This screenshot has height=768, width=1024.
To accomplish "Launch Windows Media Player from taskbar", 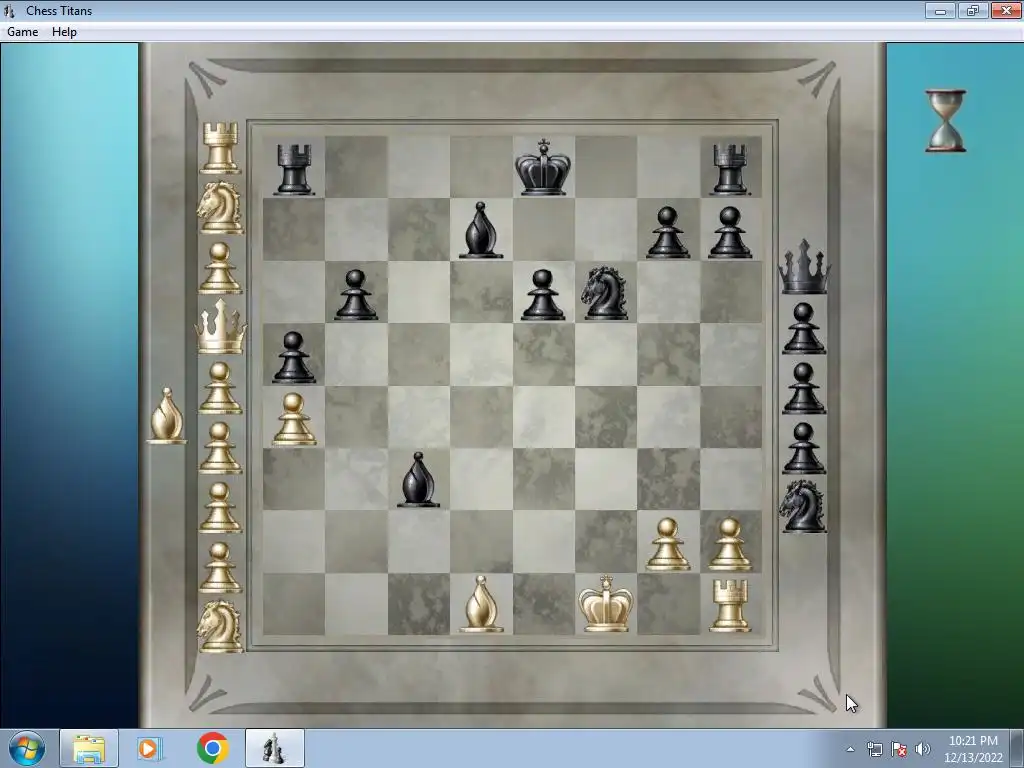I will 150,748.
